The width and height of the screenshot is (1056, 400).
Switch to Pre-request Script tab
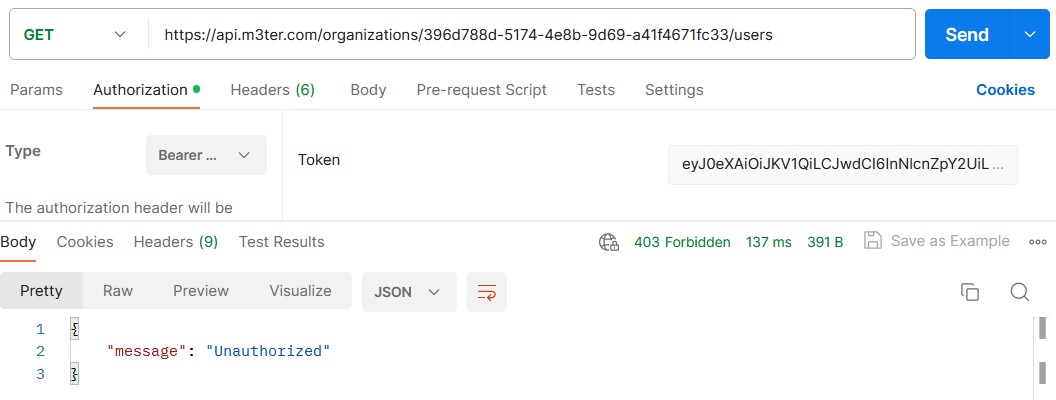pos(482,90)
